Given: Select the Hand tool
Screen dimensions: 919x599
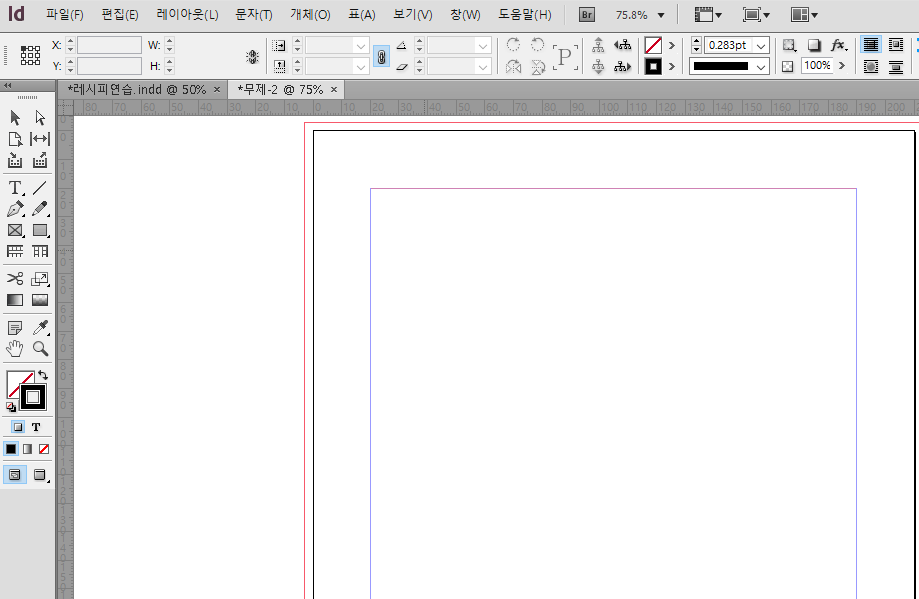Looking at the screenshot, I should click(15, 349).
